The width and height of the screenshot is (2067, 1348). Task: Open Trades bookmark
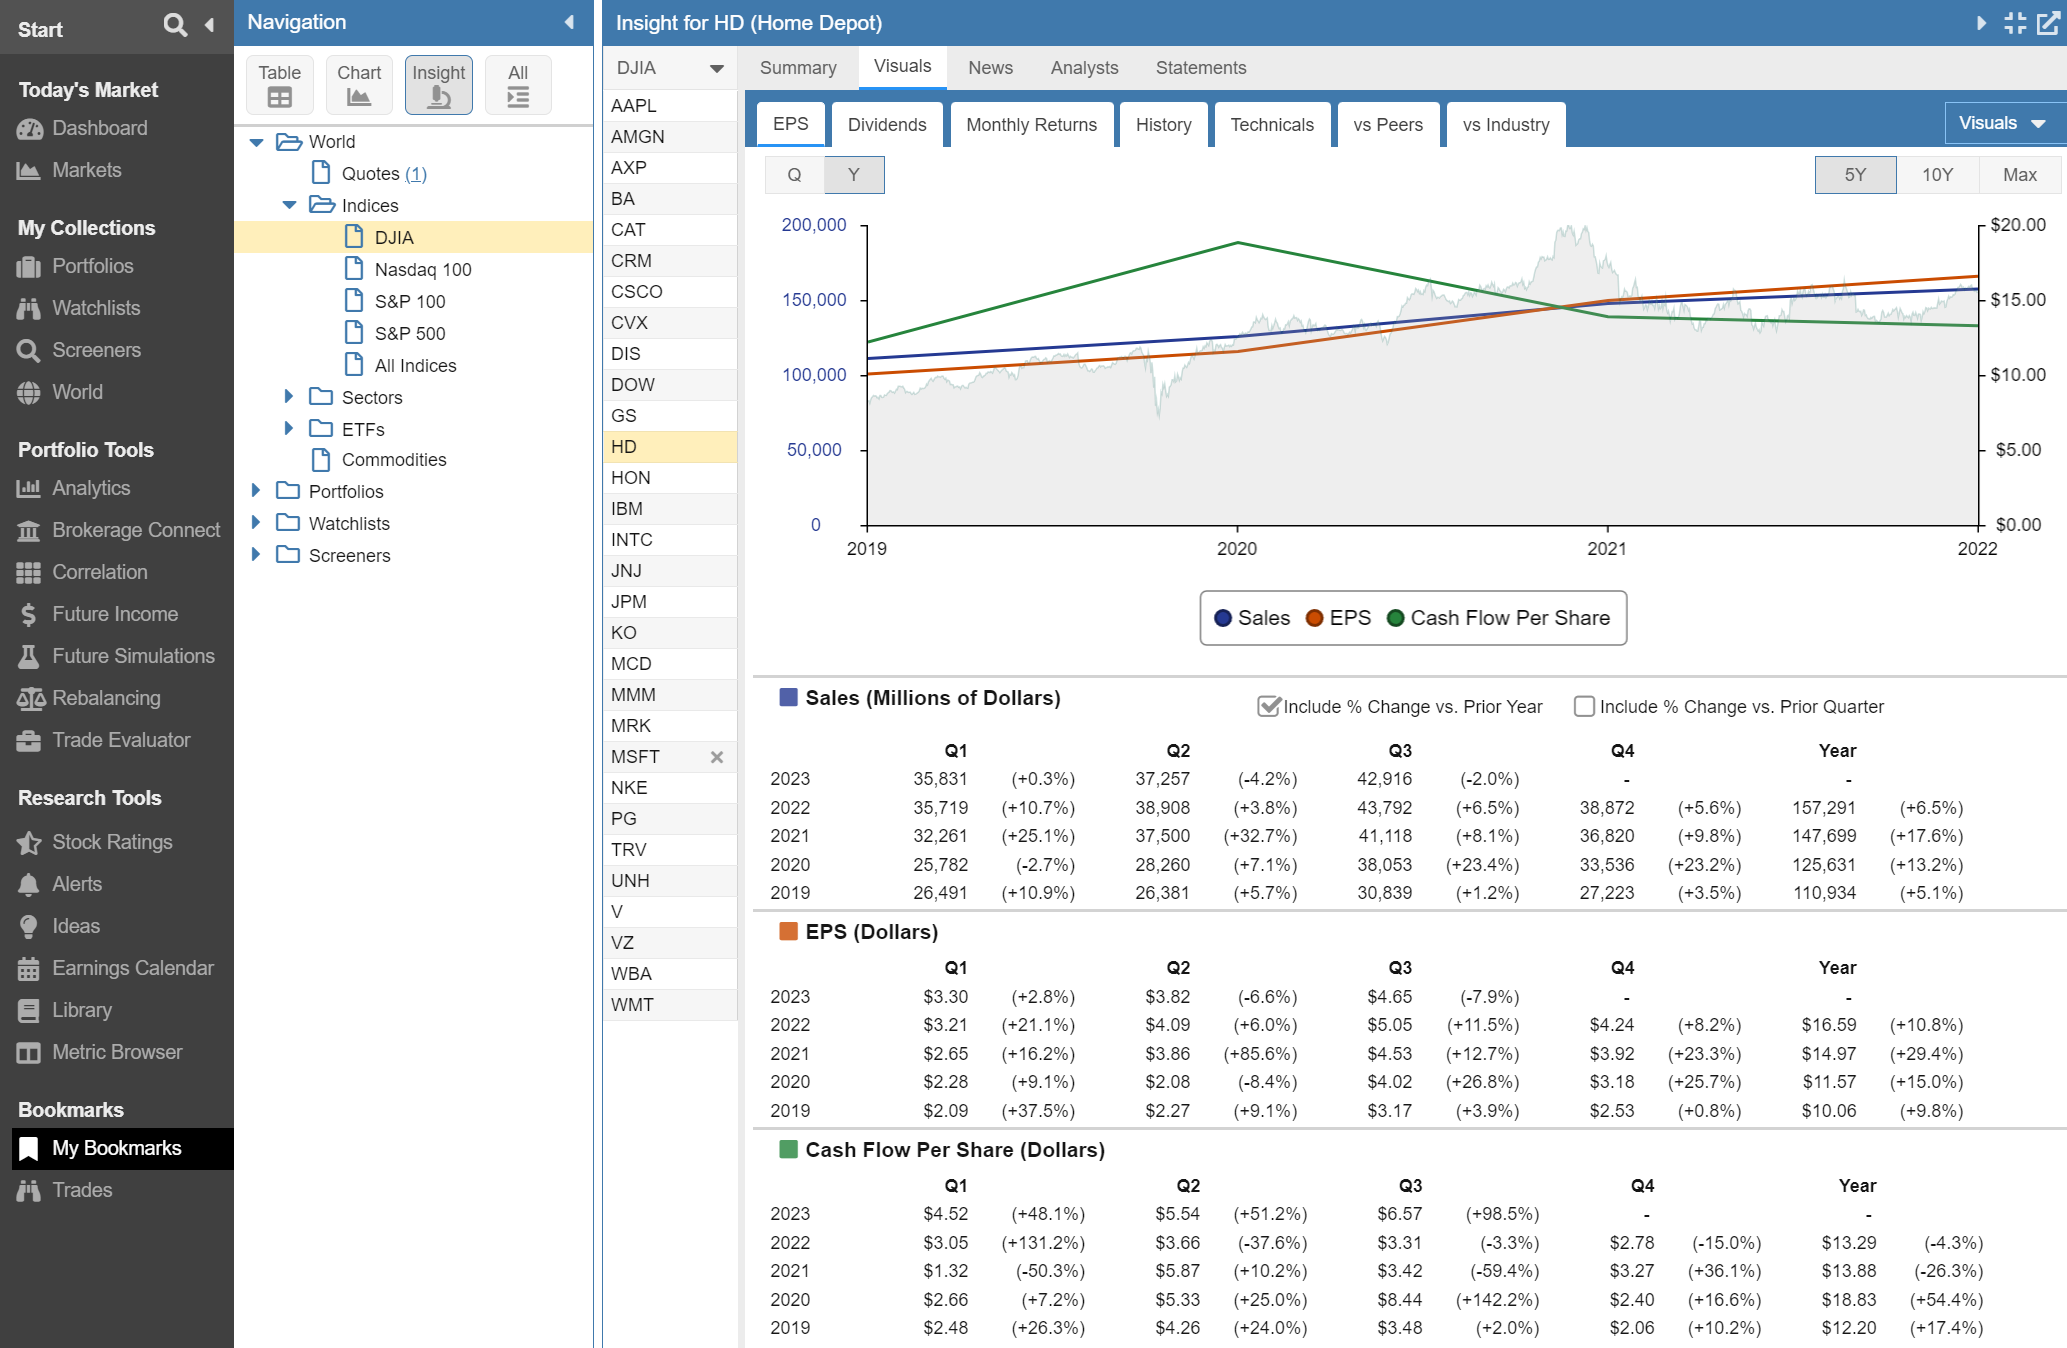coord(82,1190)
